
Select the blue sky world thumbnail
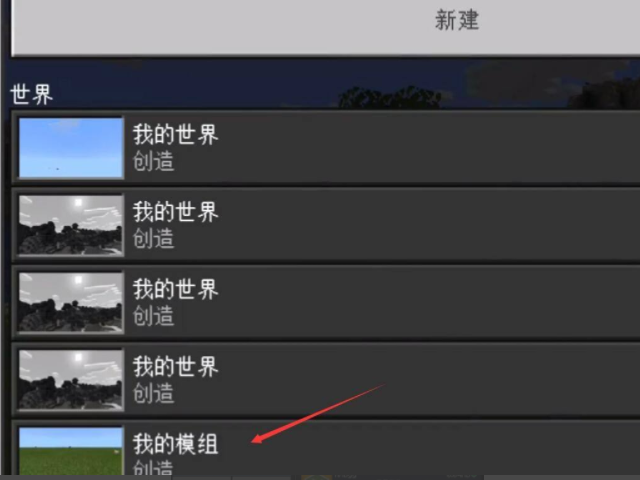tap(71, 148)
